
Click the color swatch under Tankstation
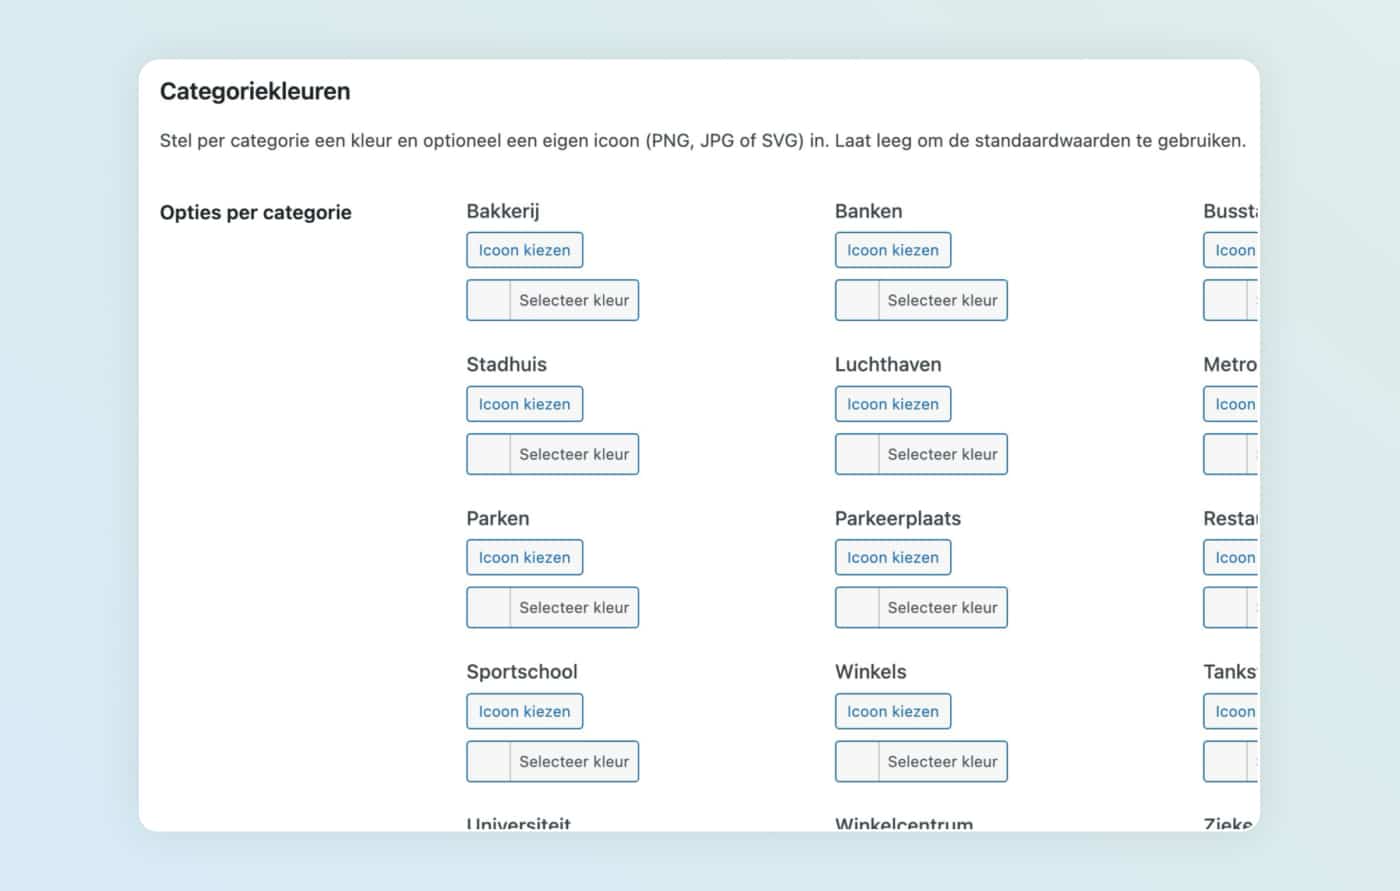pyautogui.click(x=1225, y=761)
